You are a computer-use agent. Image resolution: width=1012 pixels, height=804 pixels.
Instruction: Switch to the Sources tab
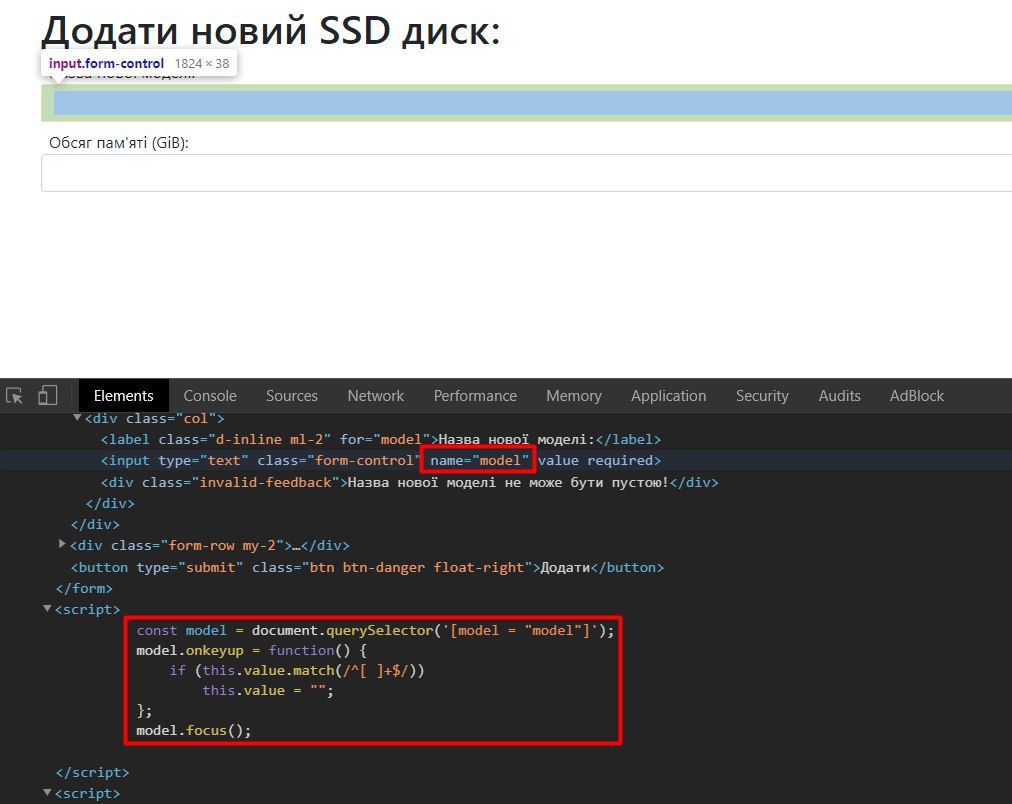292,396
